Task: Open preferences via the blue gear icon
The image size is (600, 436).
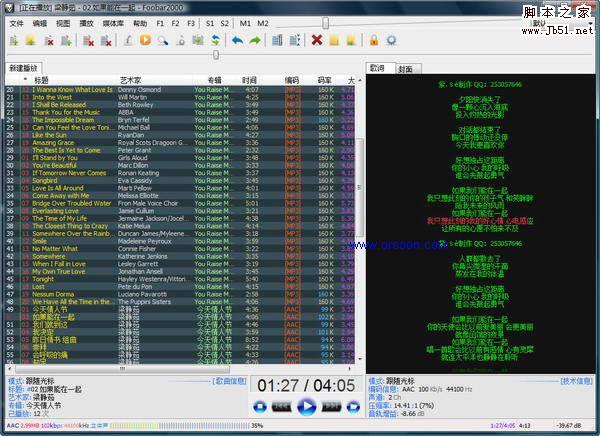Action: click(391, 40)
